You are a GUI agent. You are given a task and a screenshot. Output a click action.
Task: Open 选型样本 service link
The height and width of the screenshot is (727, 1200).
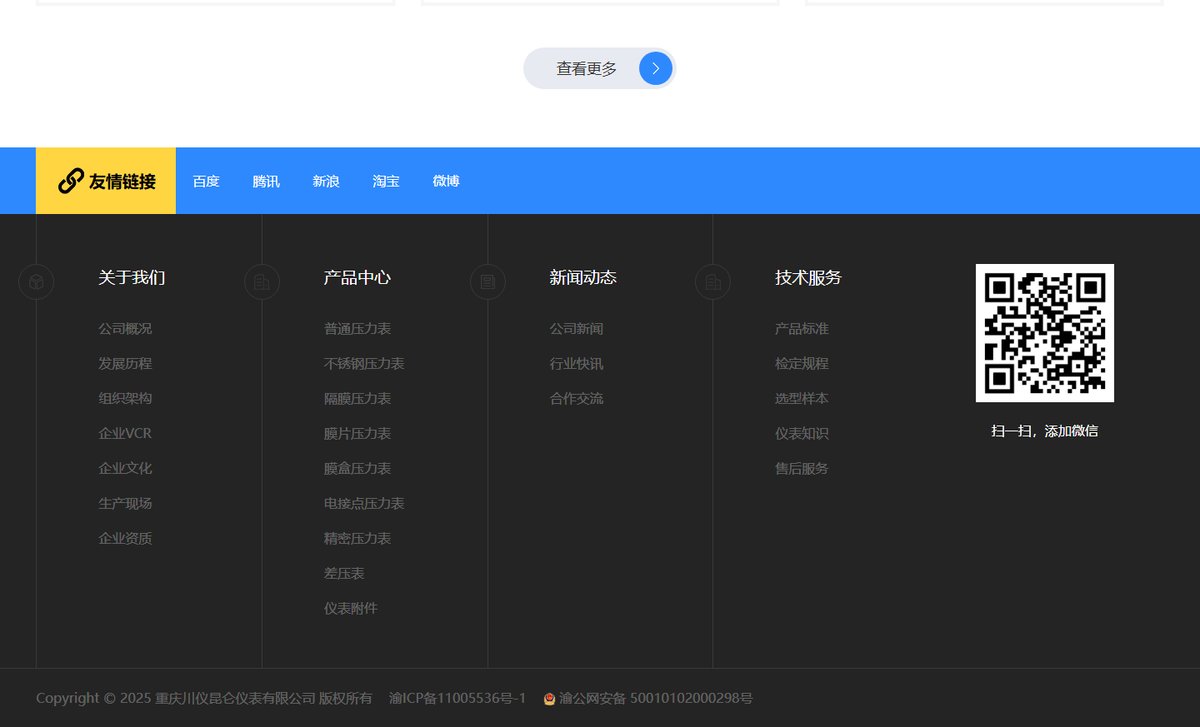pyautogui.click(x=802, y=398)
